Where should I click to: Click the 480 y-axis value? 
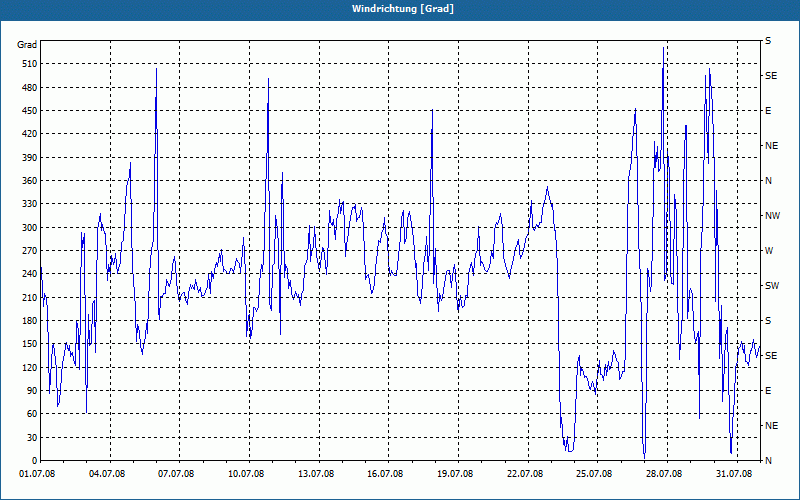pos(30,88)
